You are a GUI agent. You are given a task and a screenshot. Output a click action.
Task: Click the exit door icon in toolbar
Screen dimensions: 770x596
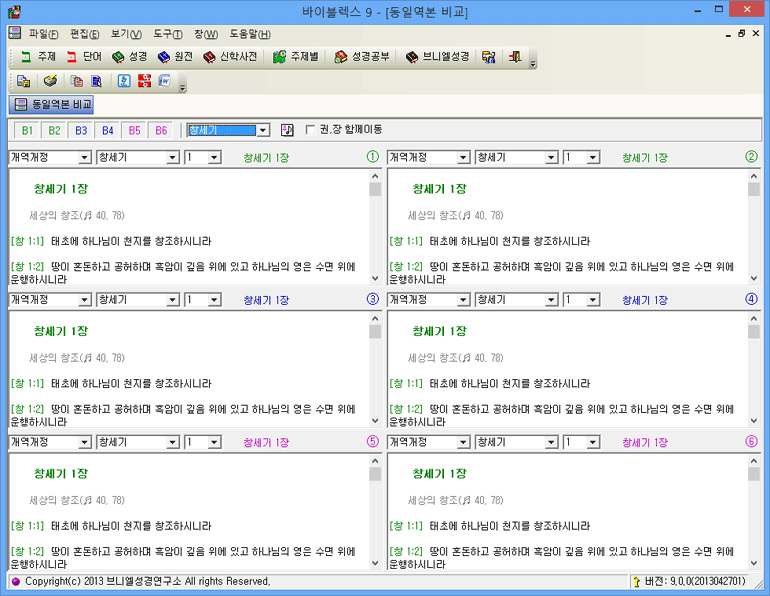515,57
